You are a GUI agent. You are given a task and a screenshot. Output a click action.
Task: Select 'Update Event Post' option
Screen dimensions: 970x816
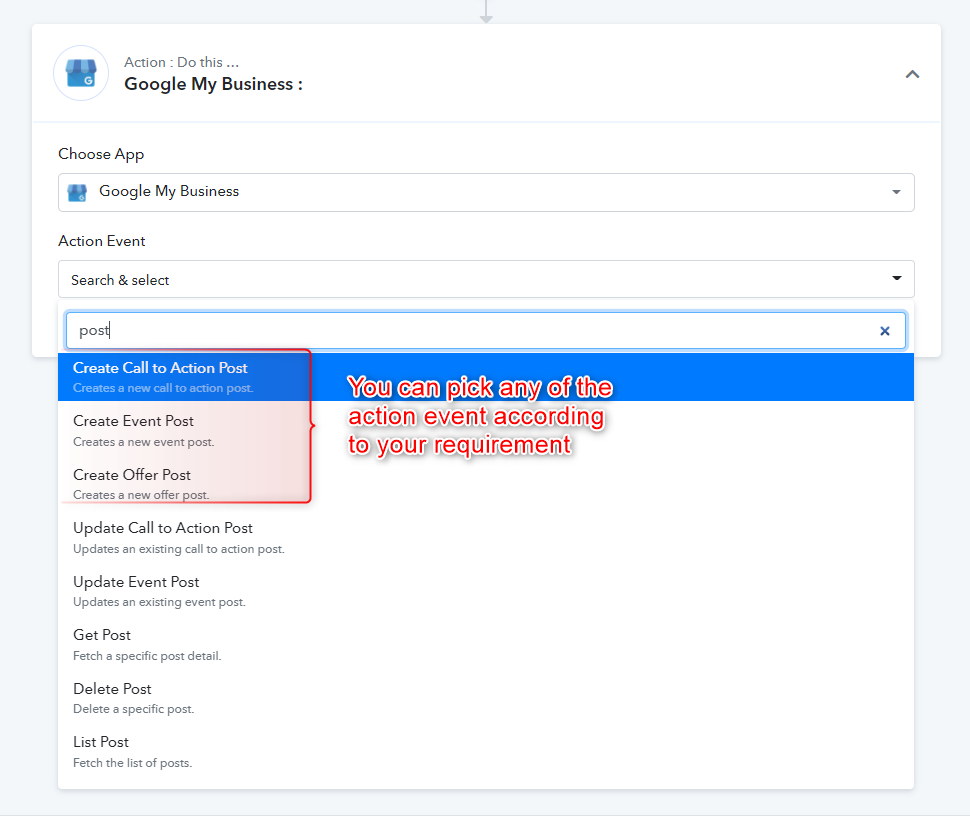tap(486, 591)
